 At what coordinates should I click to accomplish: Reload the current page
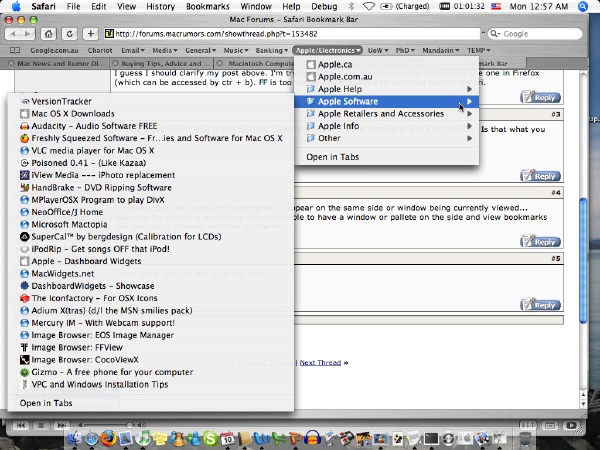(x=70, y=34)
